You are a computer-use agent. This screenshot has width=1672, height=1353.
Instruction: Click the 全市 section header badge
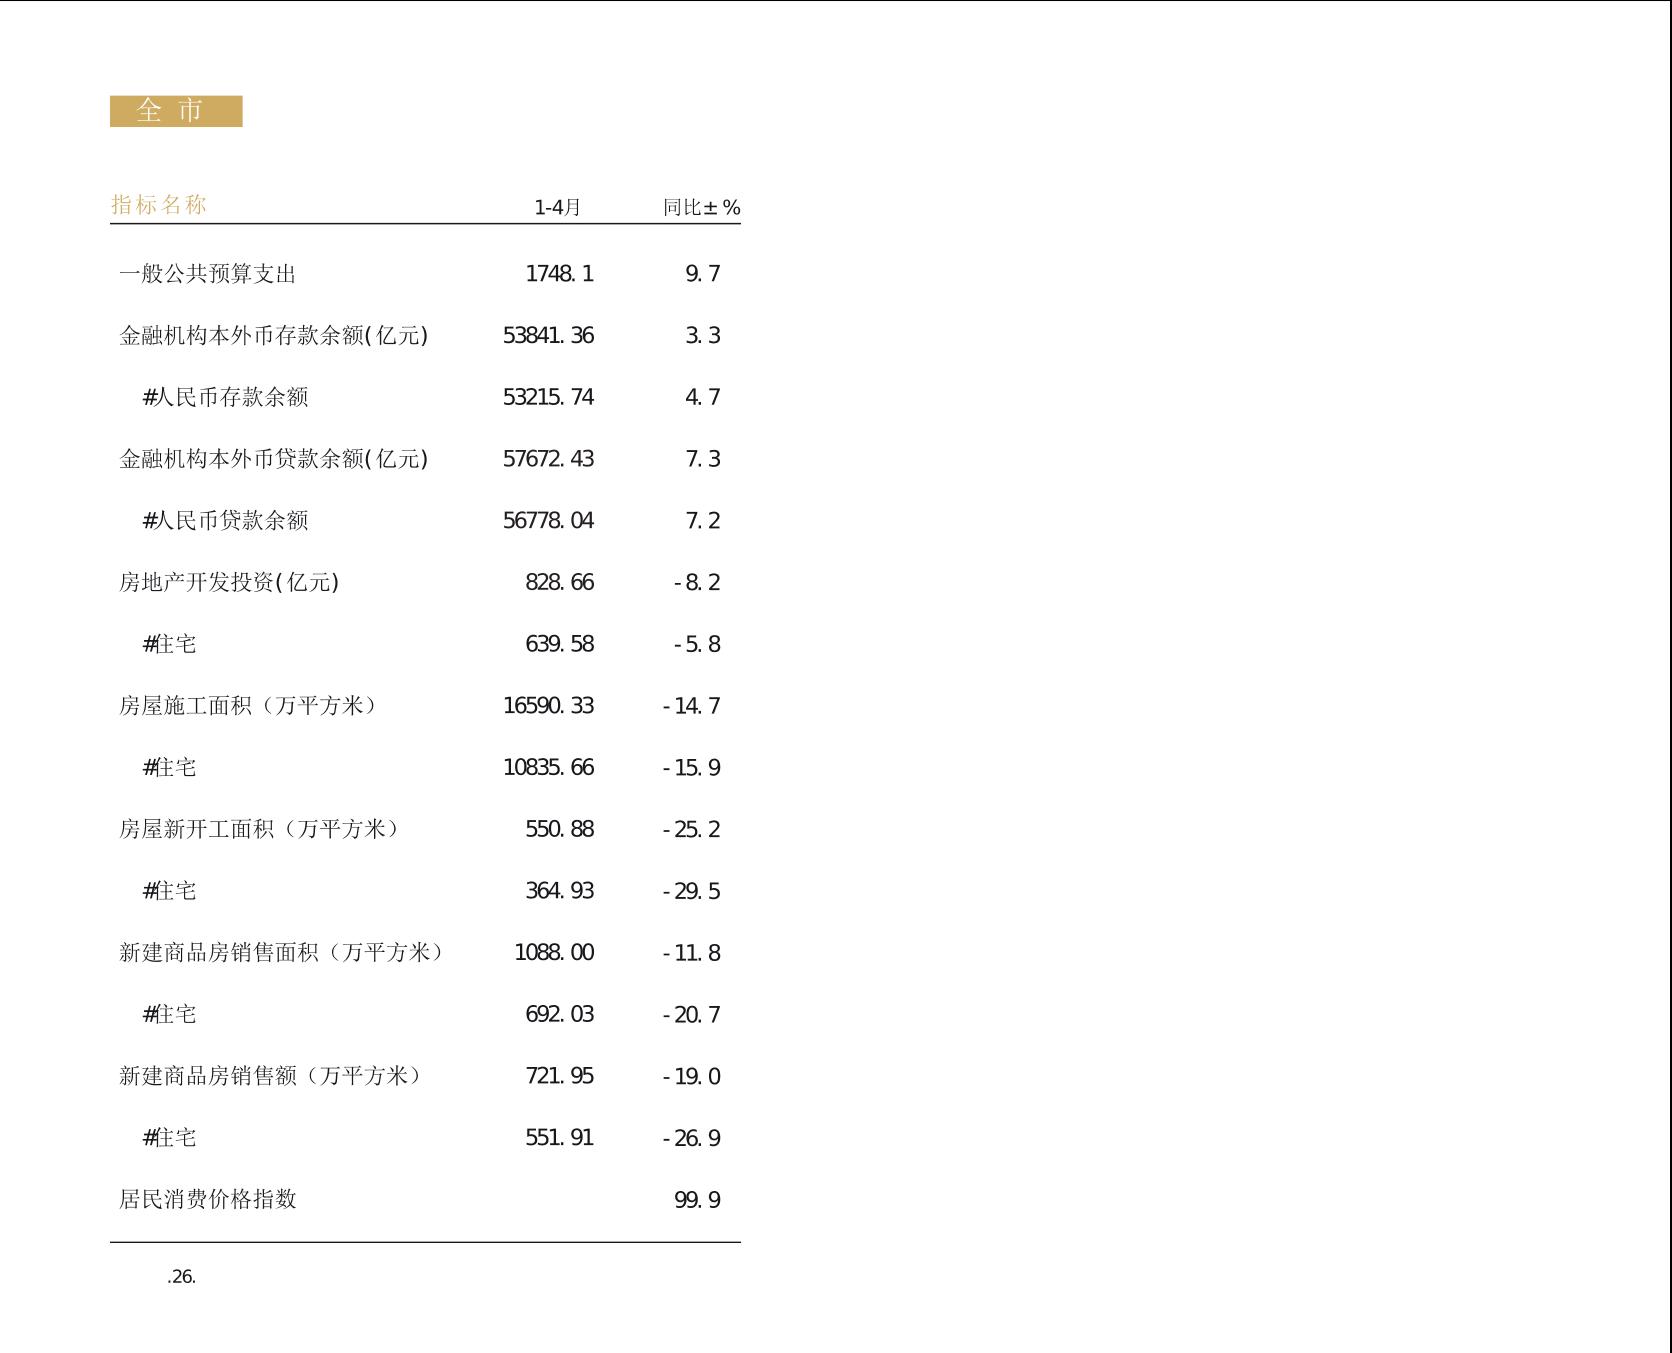176,111
